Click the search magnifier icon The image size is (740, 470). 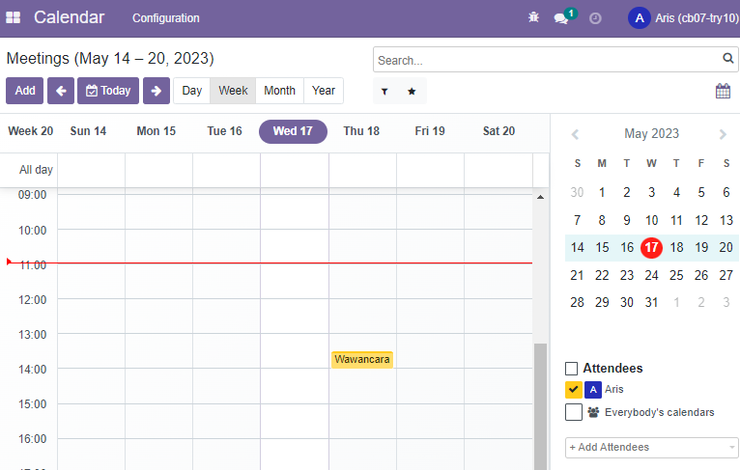click(x=728, y=58)
